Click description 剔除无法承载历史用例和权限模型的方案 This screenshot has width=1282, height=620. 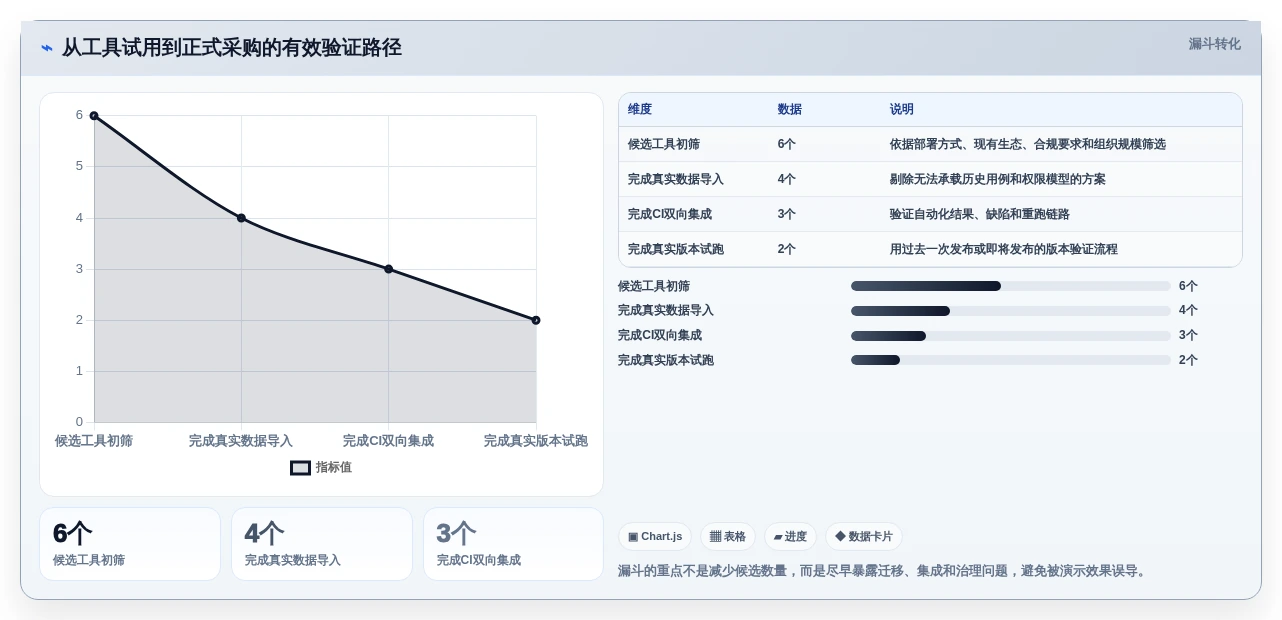[x=998, y=179]
